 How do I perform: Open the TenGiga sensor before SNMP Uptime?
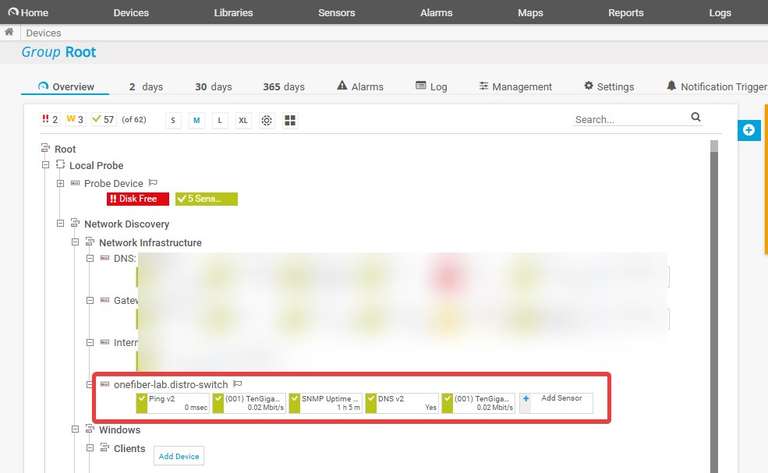coord(249,403)
